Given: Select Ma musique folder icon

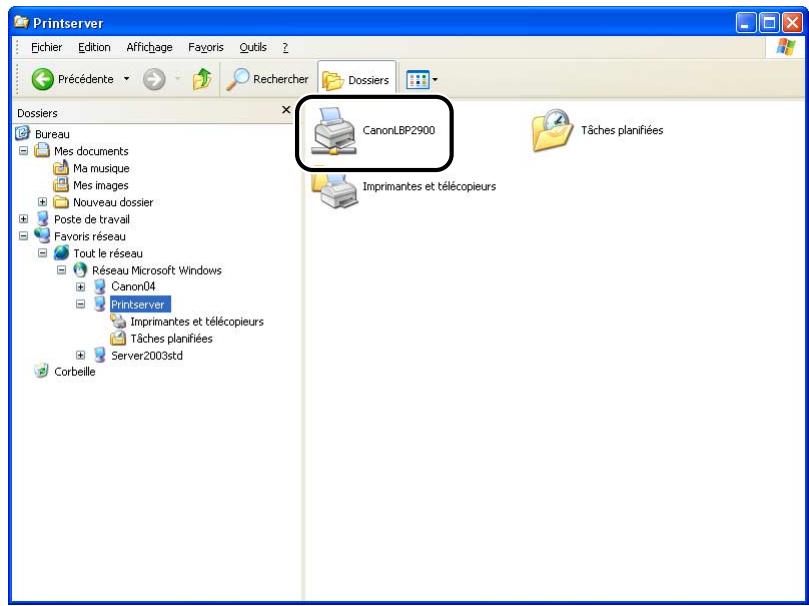Looking at the screenshot, I should coord(61,168).
